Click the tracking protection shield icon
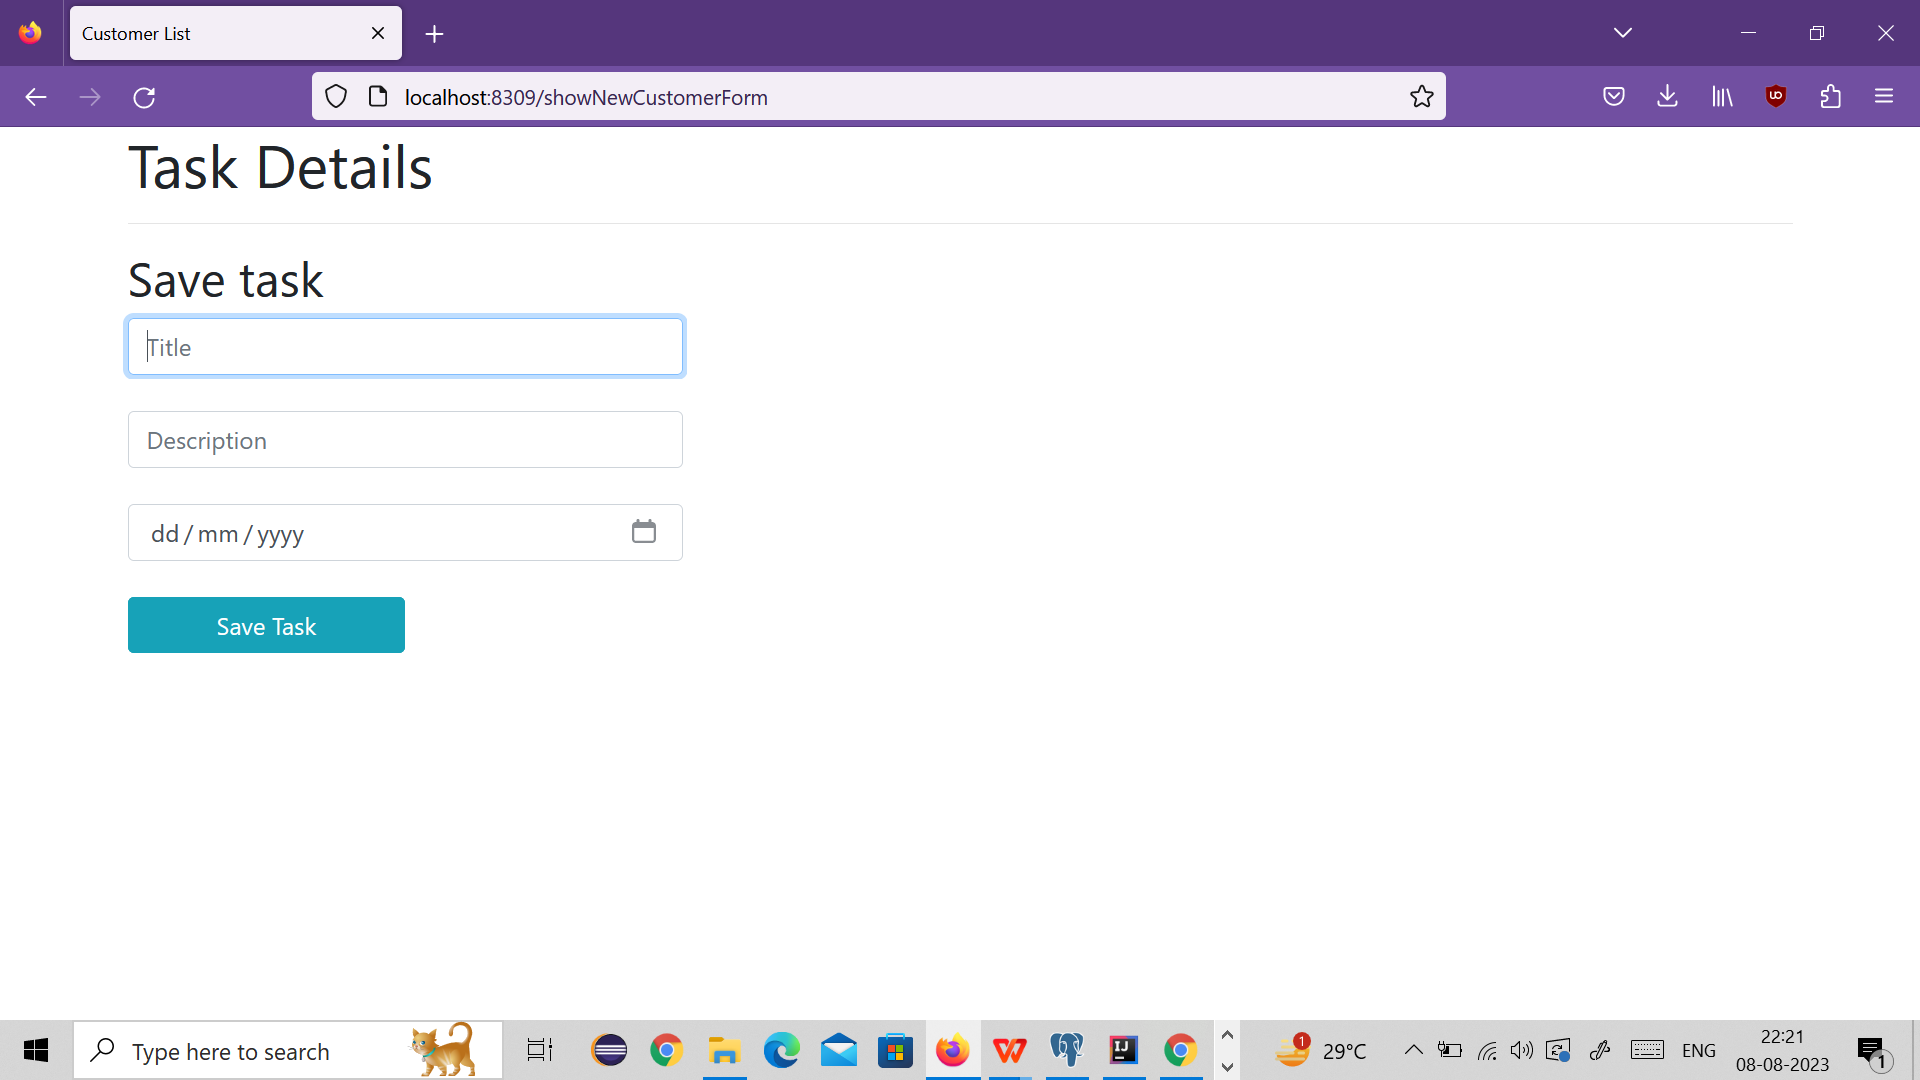The image size is (1920, 1080). (x=336, y=96)
